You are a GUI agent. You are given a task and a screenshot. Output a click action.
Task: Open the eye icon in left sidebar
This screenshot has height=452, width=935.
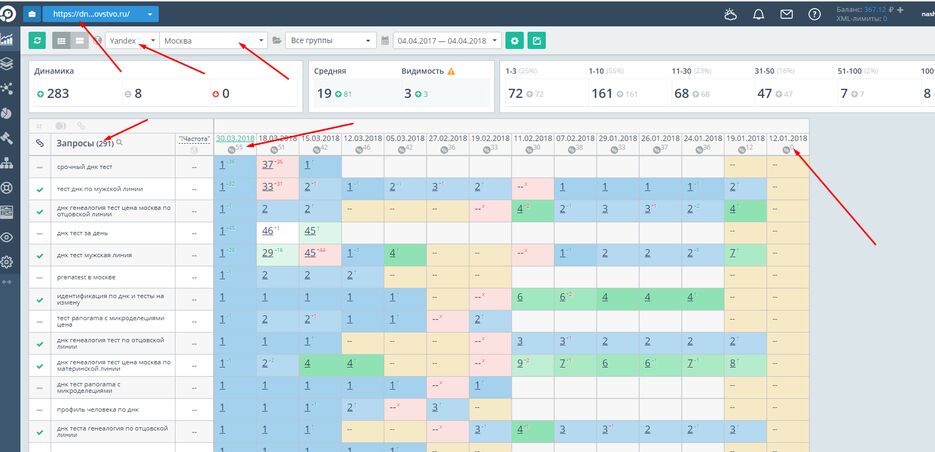point(8,237)
